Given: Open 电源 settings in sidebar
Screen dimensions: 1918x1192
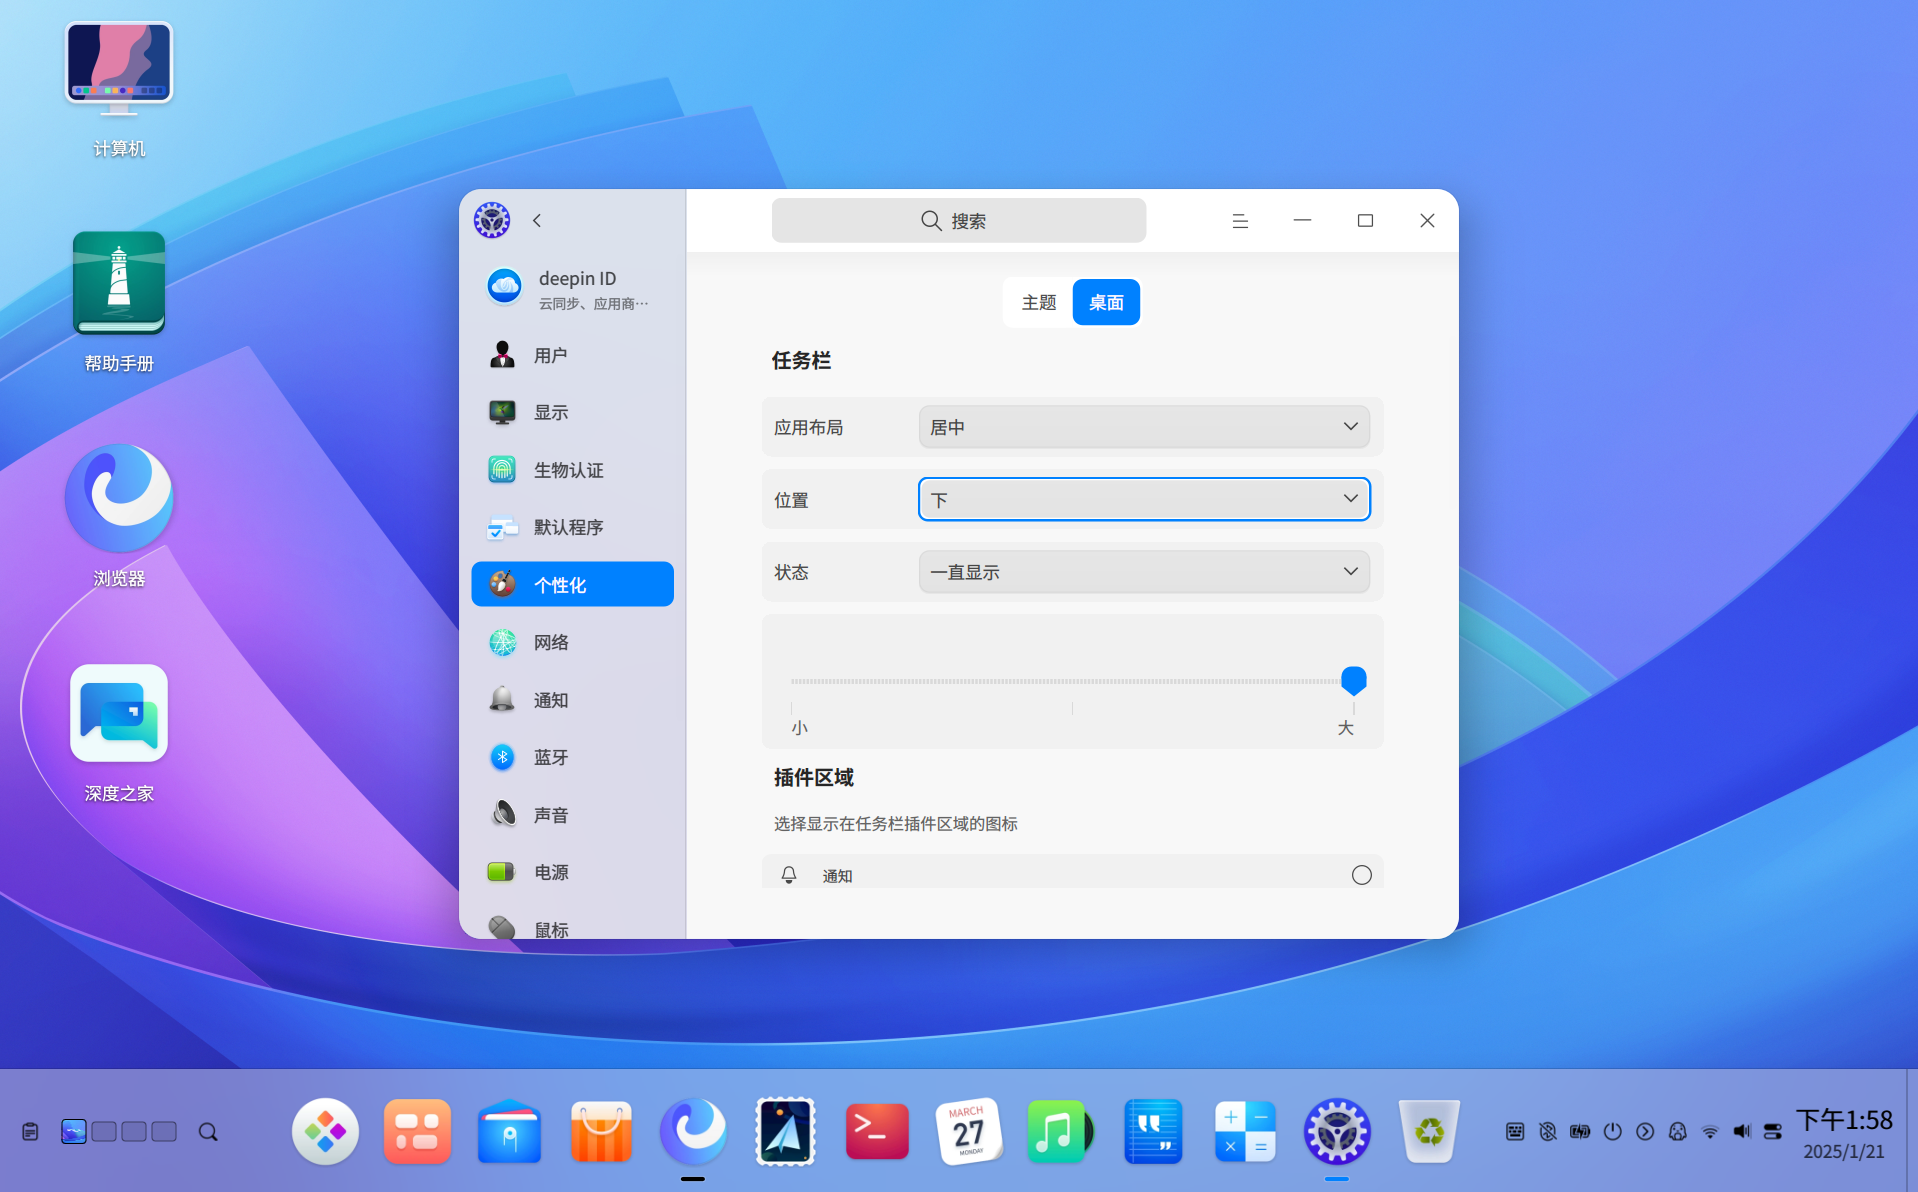Looking at the screenshot, I should (x=572, y=872).
